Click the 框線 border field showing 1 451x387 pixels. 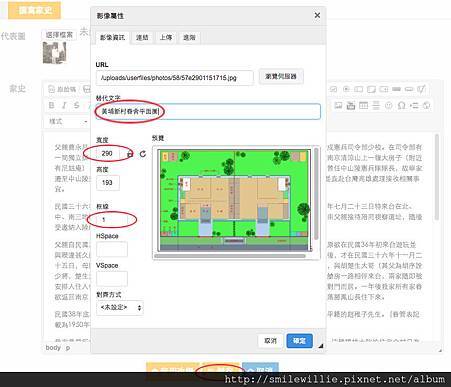[112, 220]
